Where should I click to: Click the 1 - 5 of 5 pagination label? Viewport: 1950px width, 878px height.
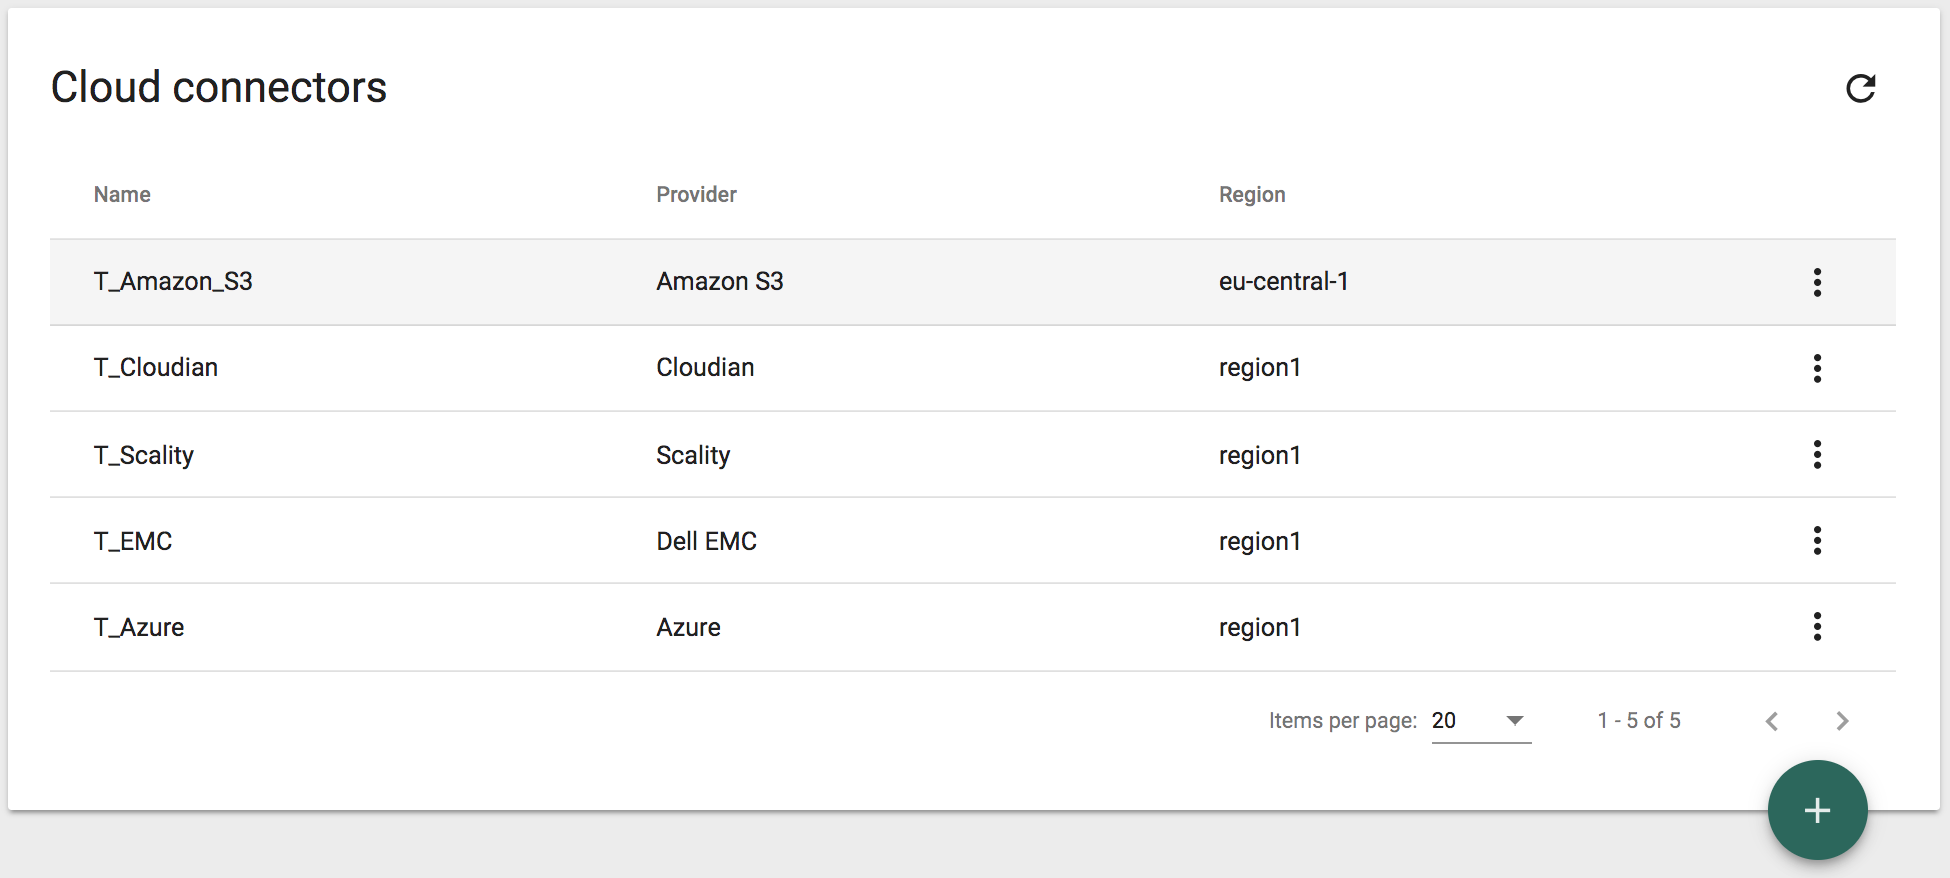coord(1638,720)
